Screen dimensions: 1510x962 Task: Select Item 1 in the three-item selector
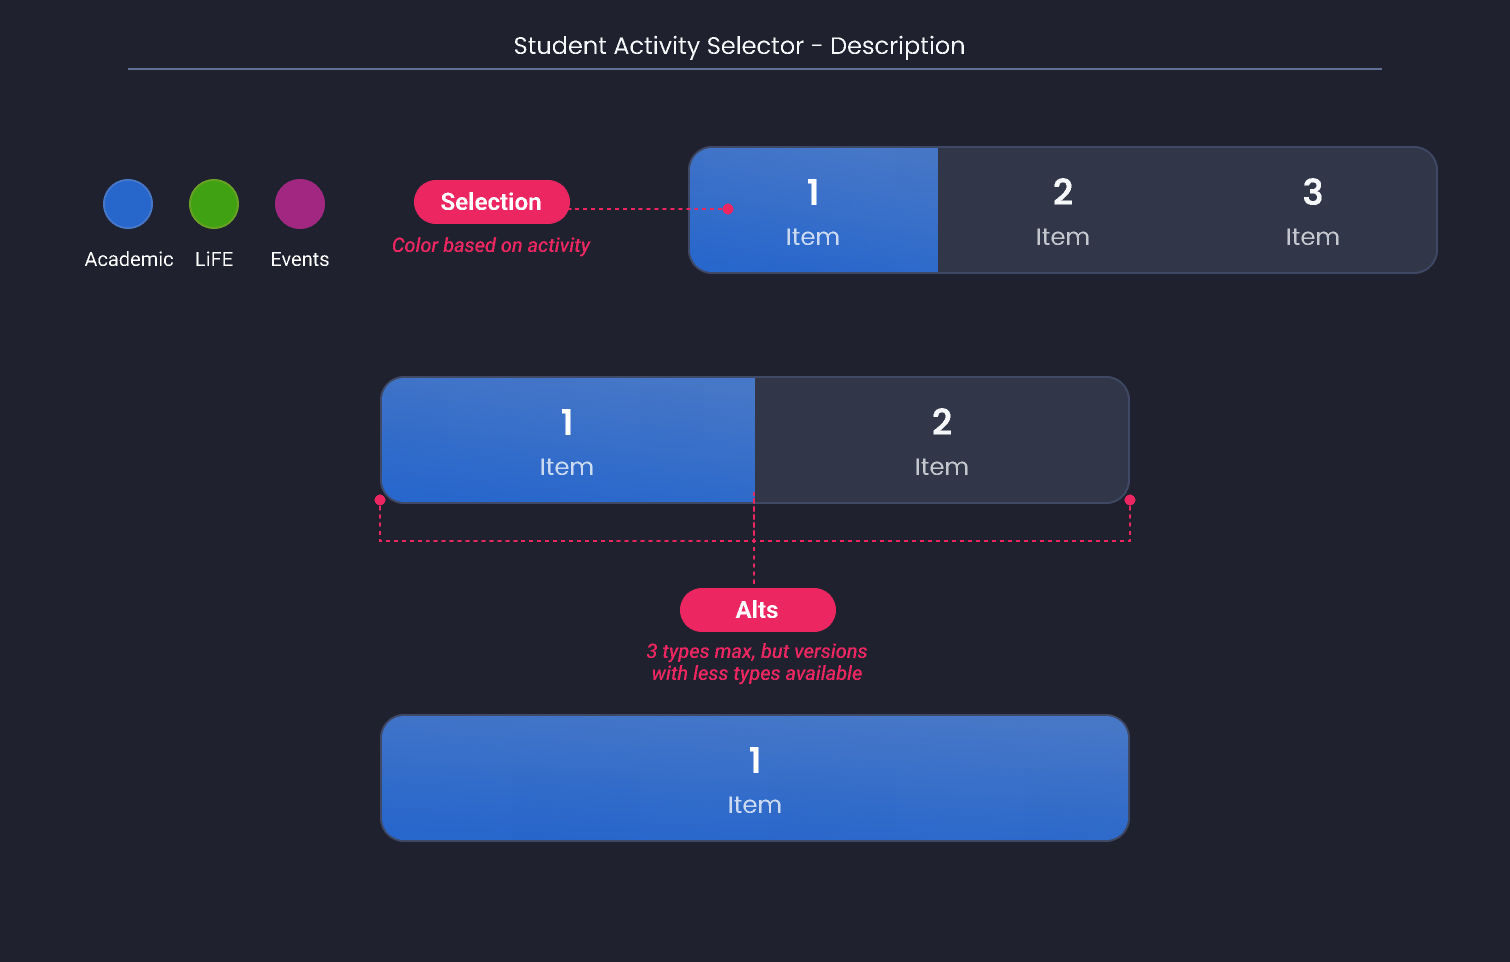coord(813,210)
